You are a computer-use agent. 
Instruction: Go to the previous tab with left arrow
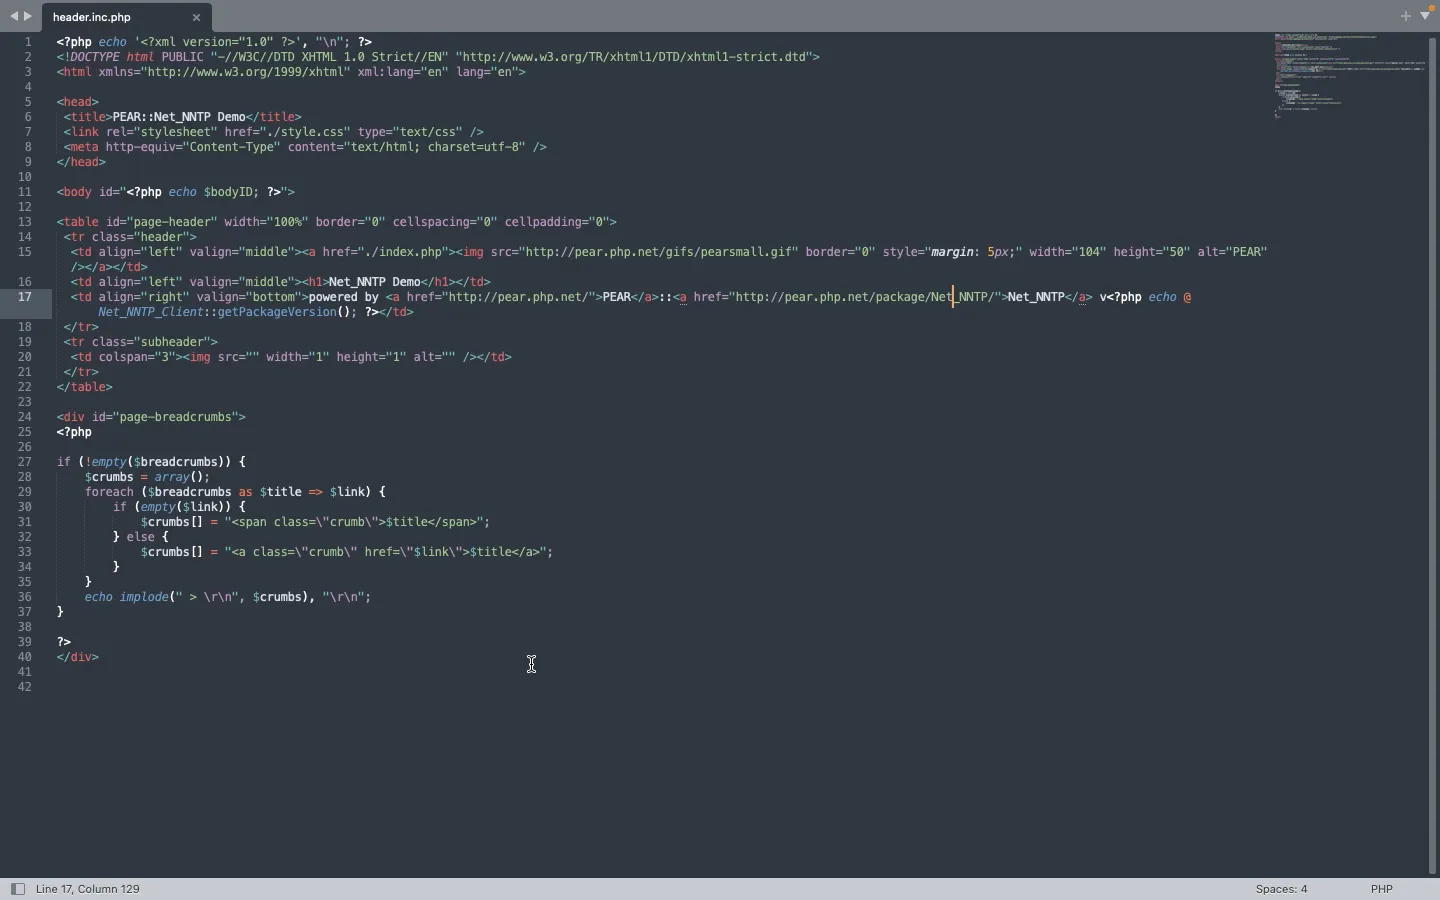point(14,17)
